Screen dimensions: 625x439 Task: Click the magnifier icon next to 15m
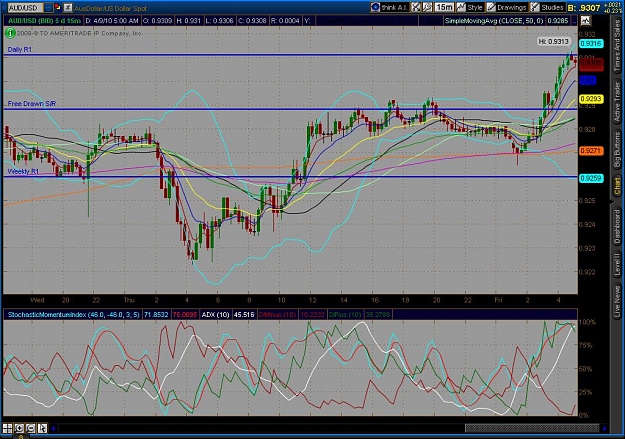(428, 7)
